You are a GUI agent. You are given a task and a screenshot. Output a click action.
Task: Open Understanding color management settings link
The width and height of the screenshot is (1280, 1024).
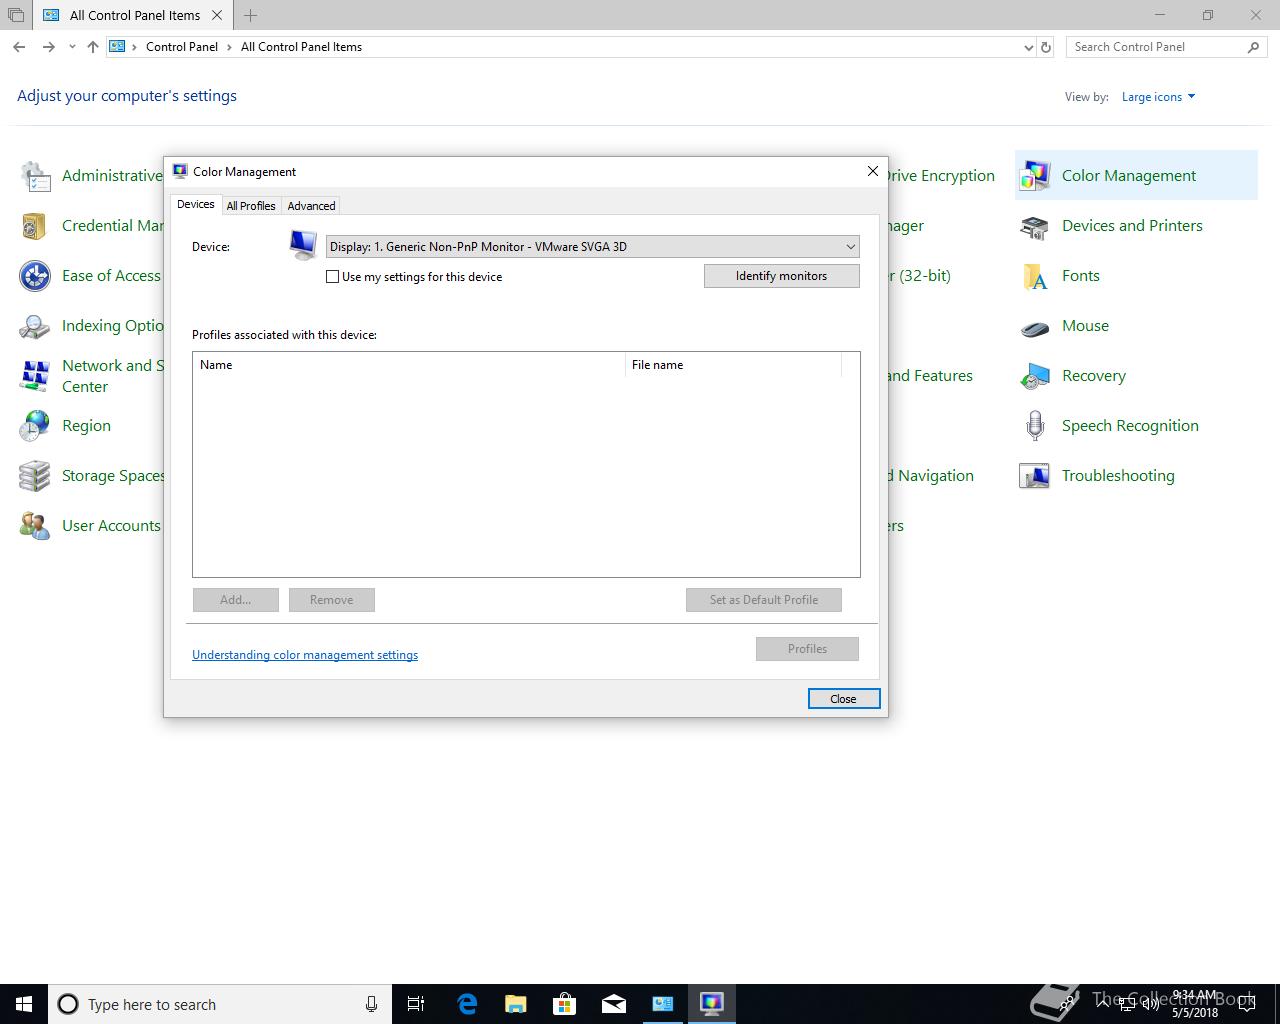coord(305,655)
